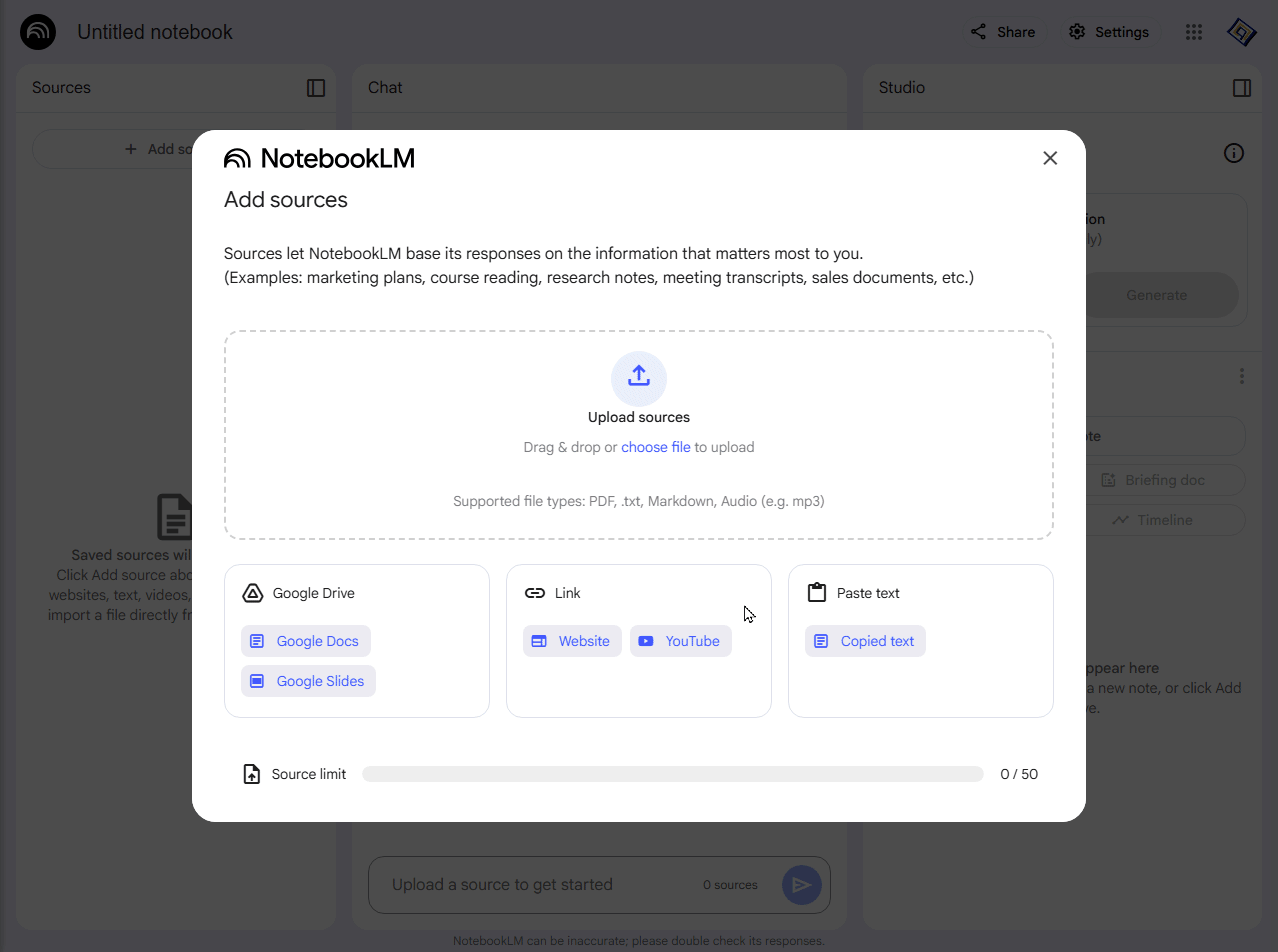Screen dimensions: 1278x952
Task: Close the Add sources dialog
Action: 1050,158
